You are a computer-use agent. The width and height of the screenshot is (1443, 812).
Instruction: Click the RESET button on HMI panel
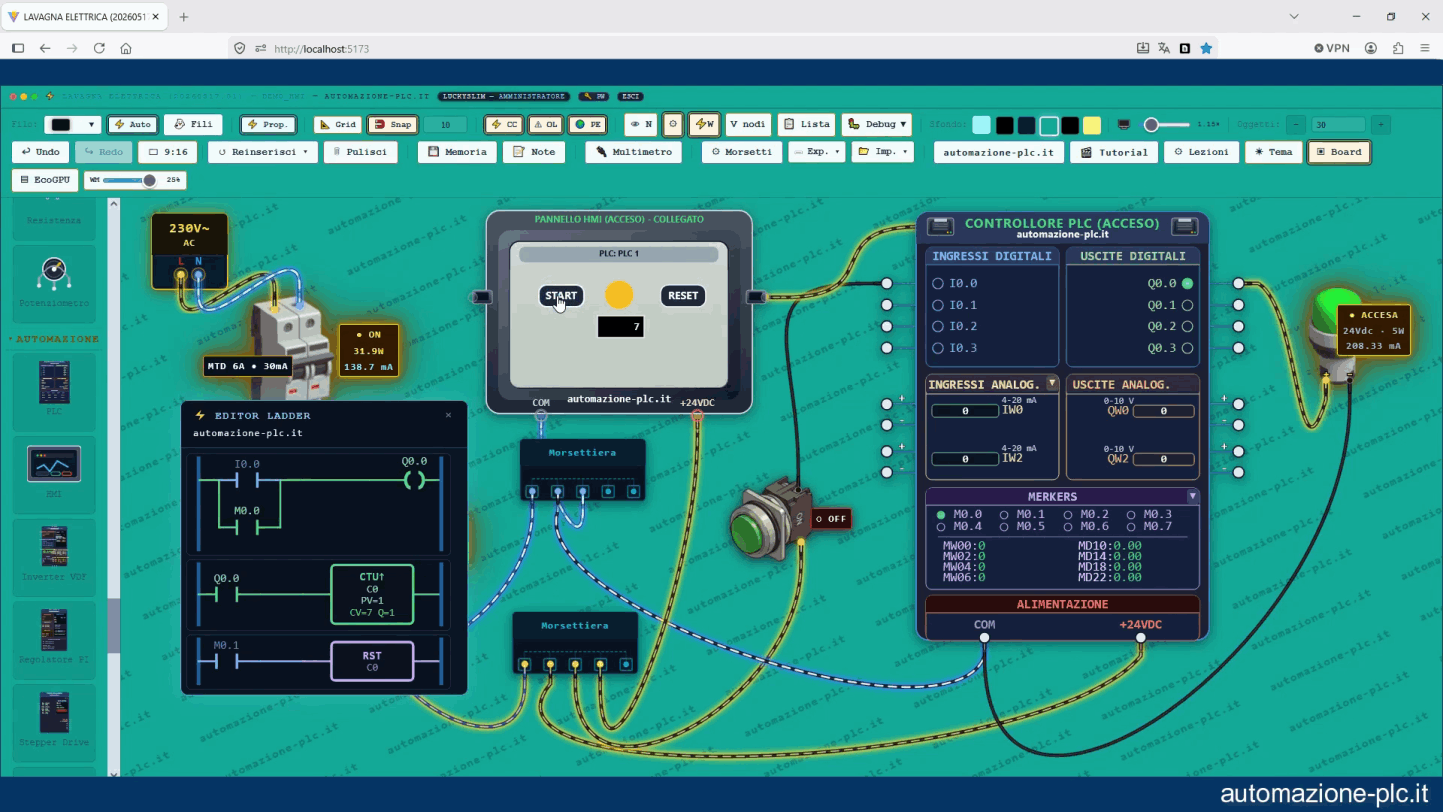(683, 295)
